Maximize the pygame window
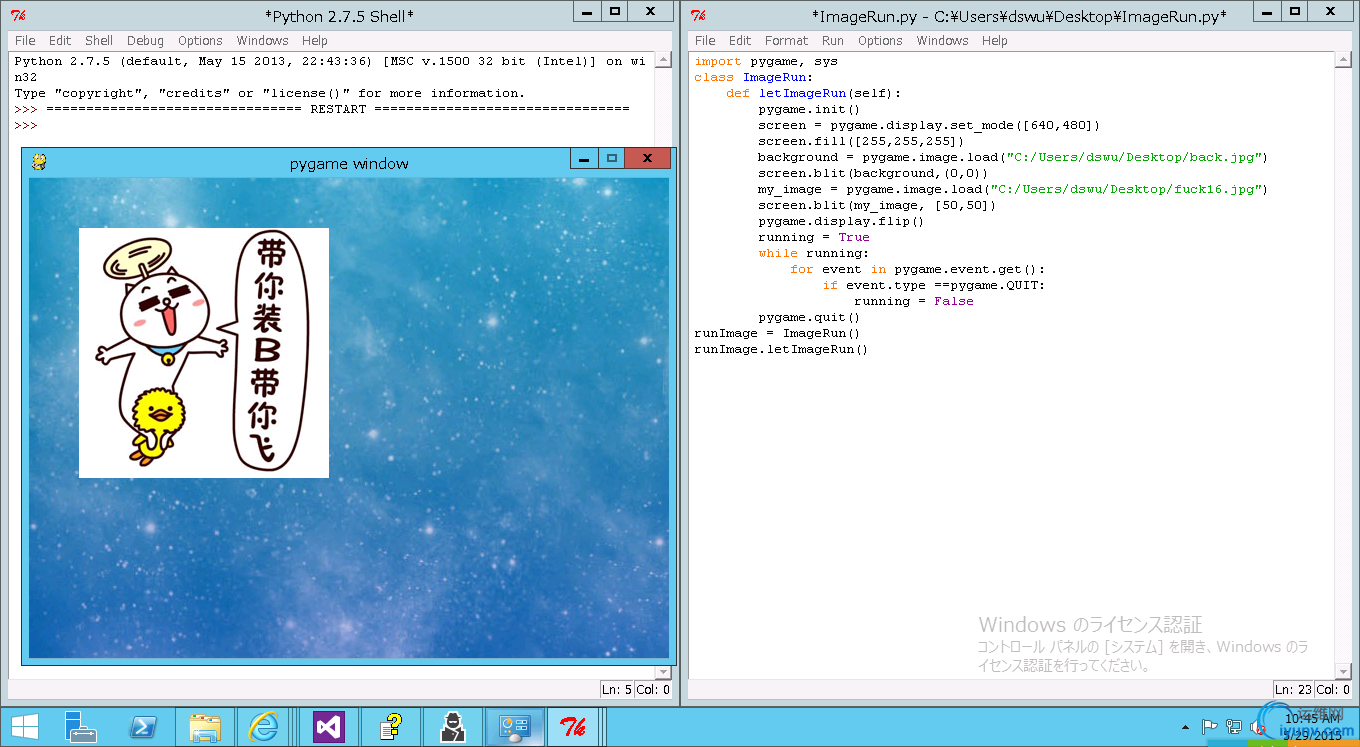Viewport: 1360px width, 747px height. tap(611, 159)
